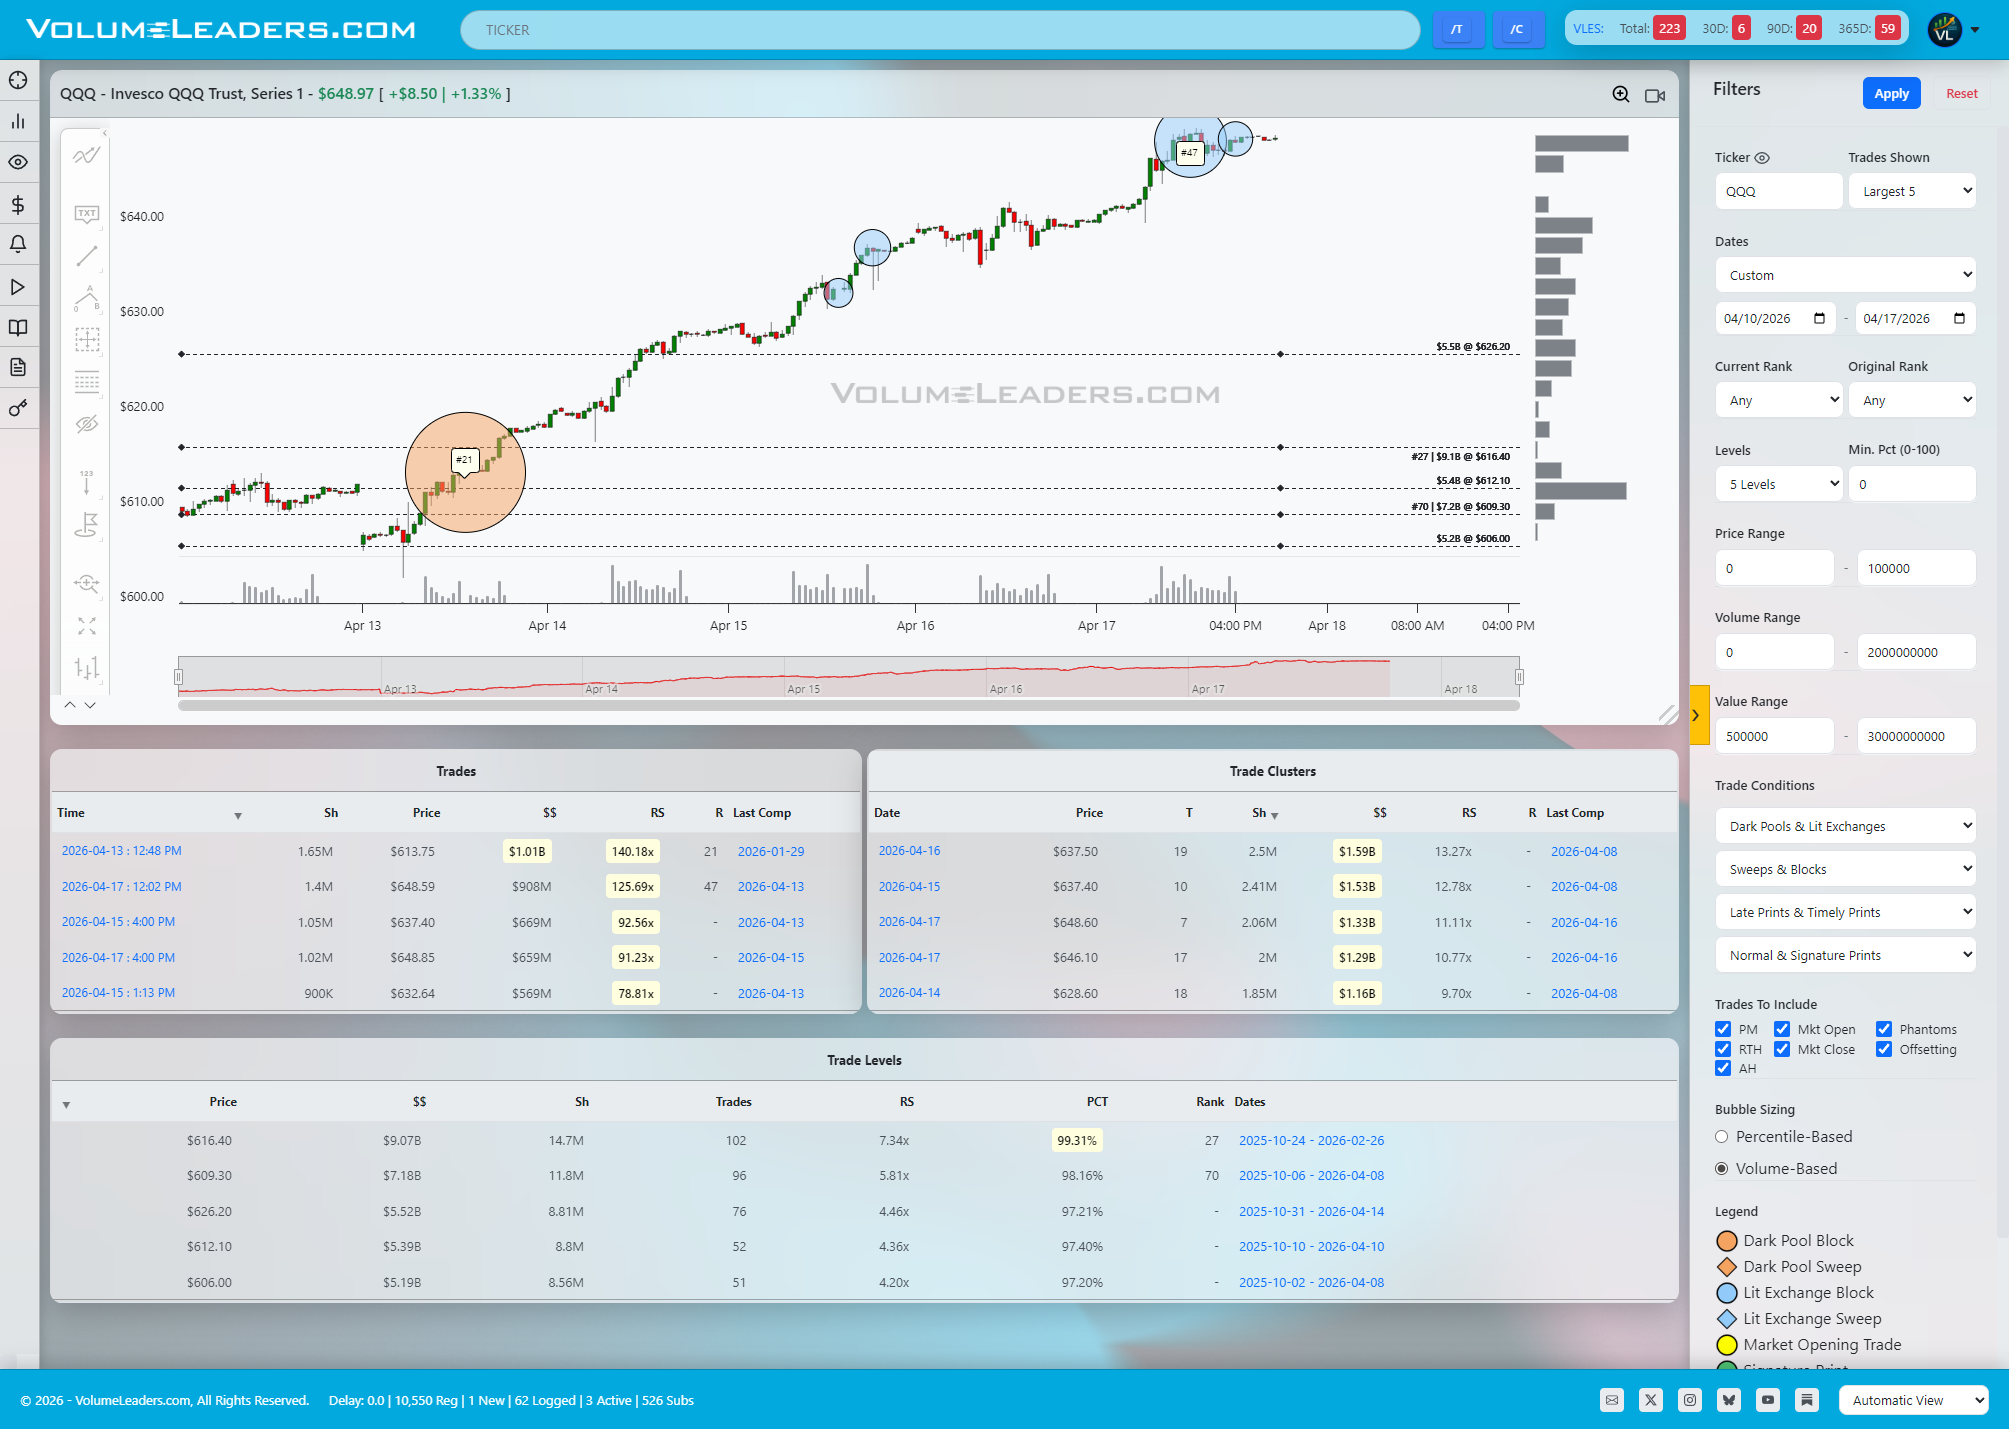Screen dimensions: 2009x1429
Task: Select Percentile-Based bubble sizing
Action: [x=1722, y=1137]
